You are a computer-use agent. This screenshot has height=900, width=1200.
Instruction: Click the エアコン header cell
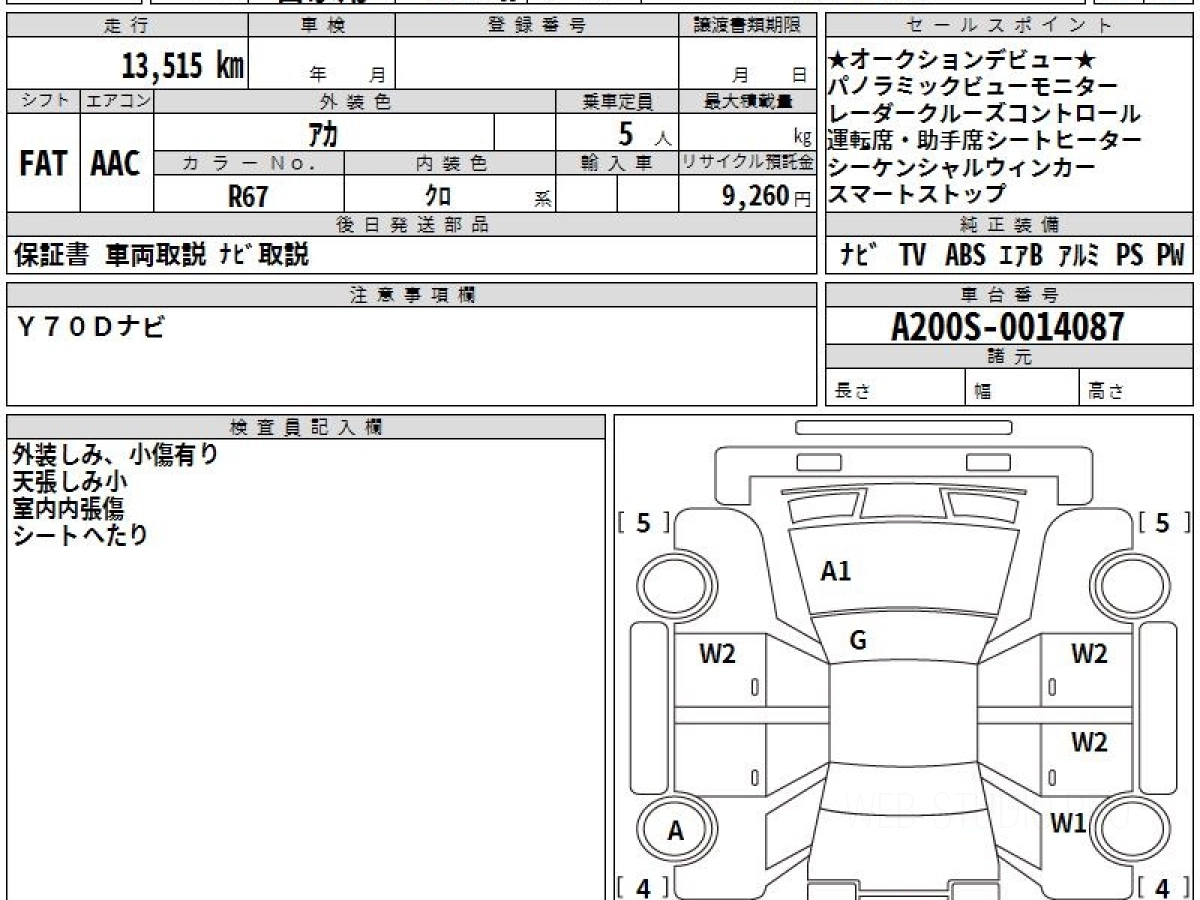[117, 101]
